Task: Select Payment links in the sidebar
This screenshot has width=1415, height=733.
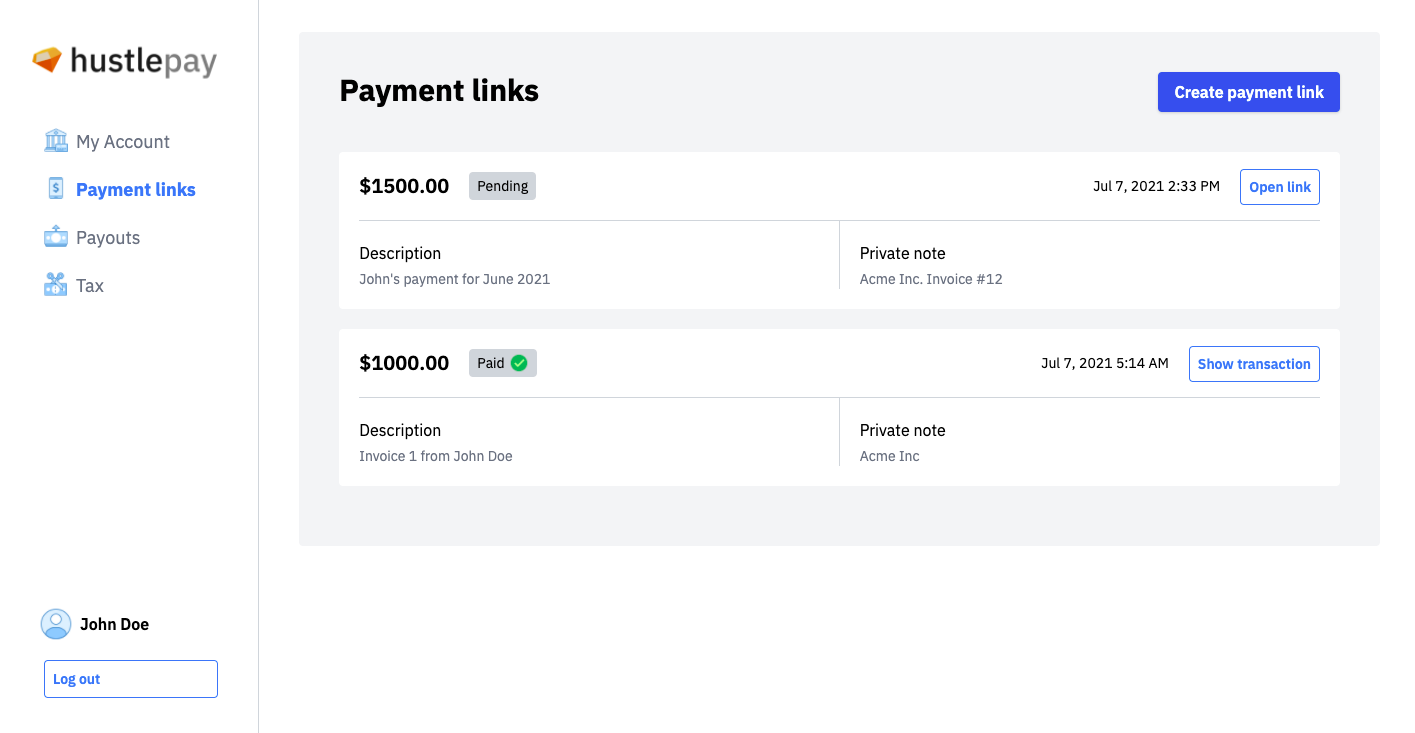Action: (135, 190)
